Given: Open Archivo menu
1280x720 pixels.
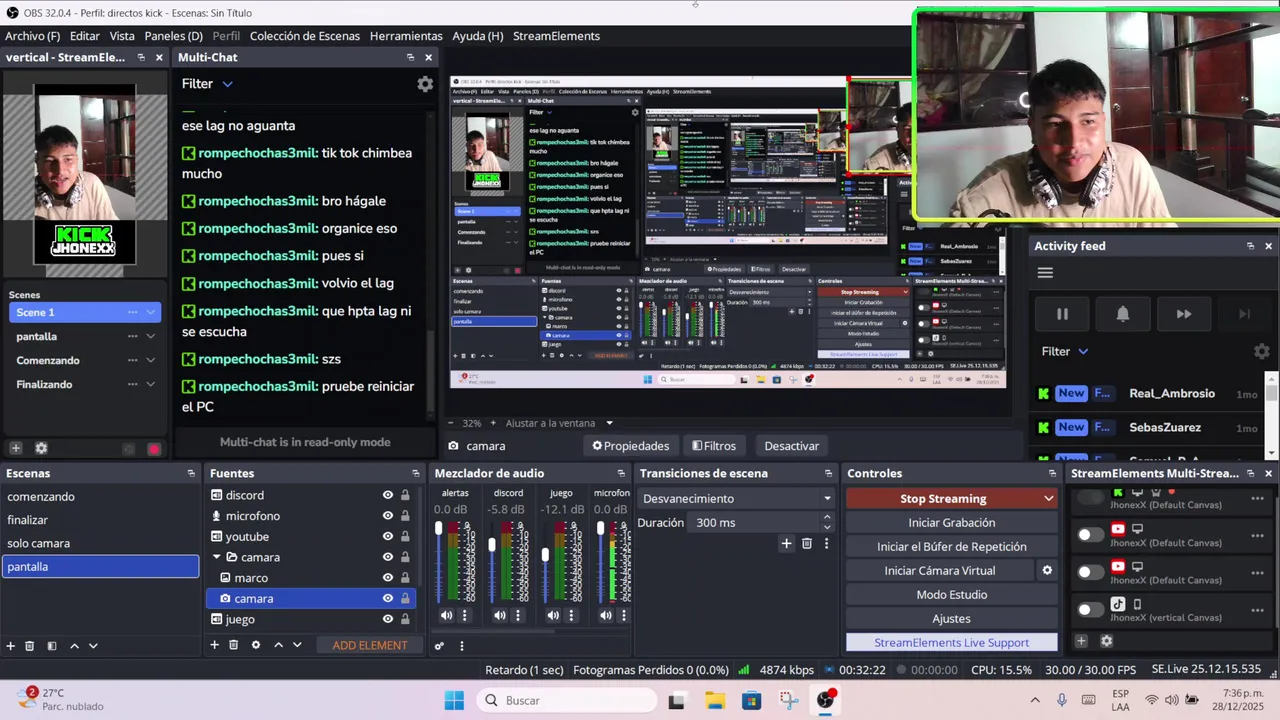Looking at the screenshot, I should [x=32, y=36].
